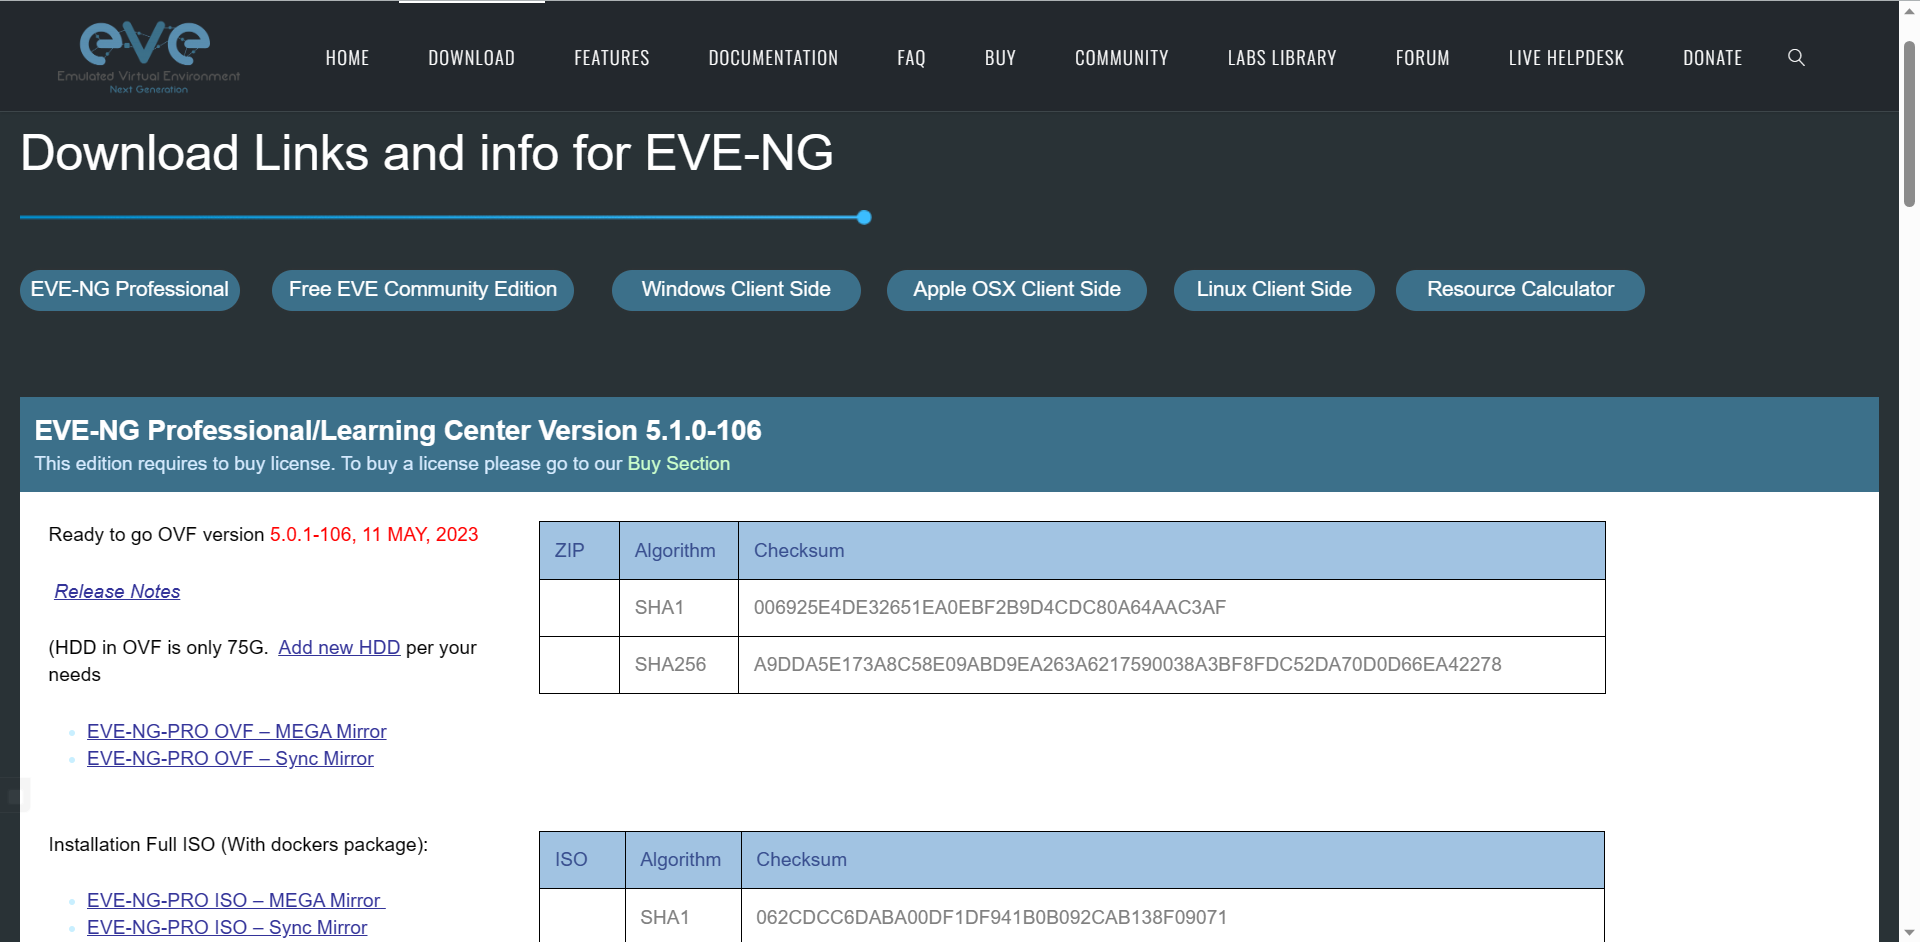Viewport: 1920px width, 942px height.
Task: Open the DOWNLOAD menu item
Action: [471, 58]
